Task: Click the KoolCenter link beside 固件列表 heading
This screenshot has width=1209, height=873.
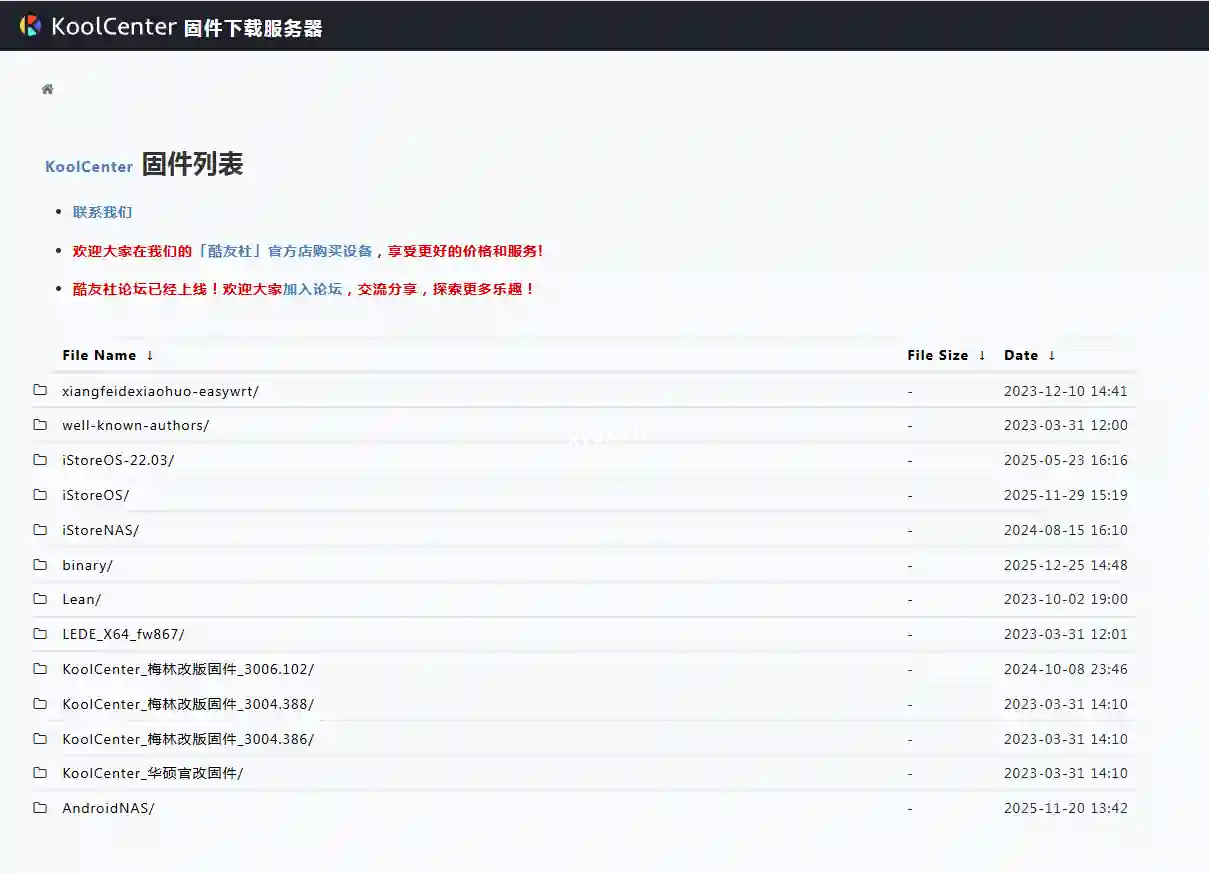Action: [89, 167]
